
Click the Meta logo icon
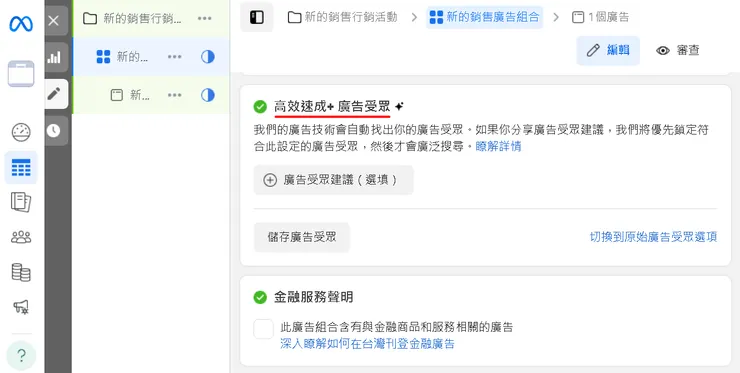[21, 24]
